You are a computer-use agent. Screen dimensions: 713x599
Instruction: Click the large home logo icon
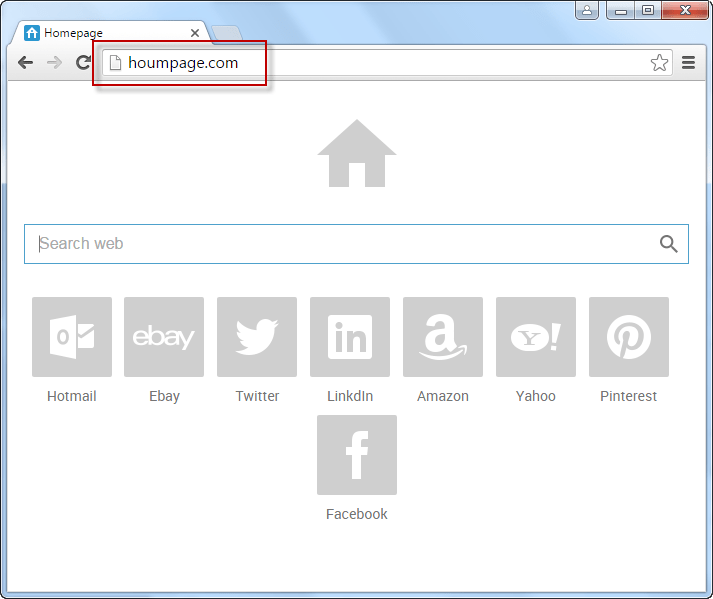[357, 153]
